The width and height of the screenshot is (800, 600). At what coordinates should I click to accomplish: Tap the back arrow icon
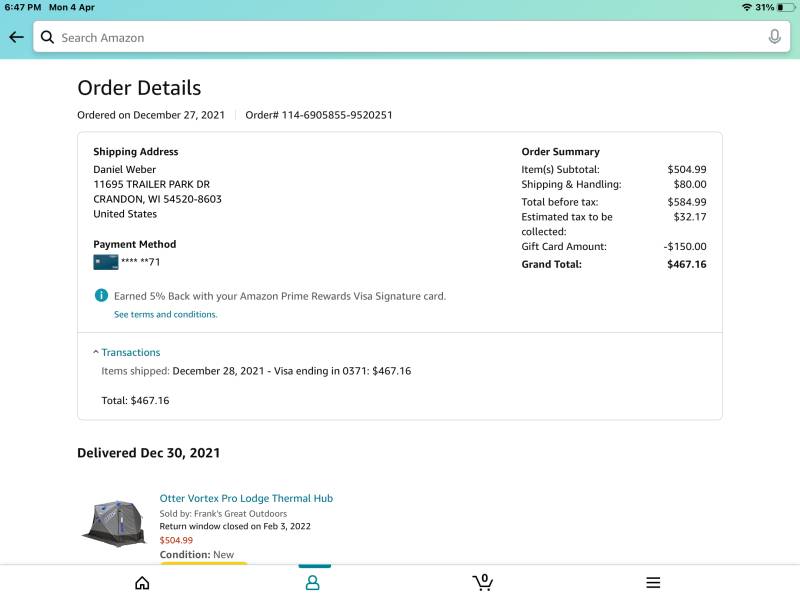click(x=16, y=37)
